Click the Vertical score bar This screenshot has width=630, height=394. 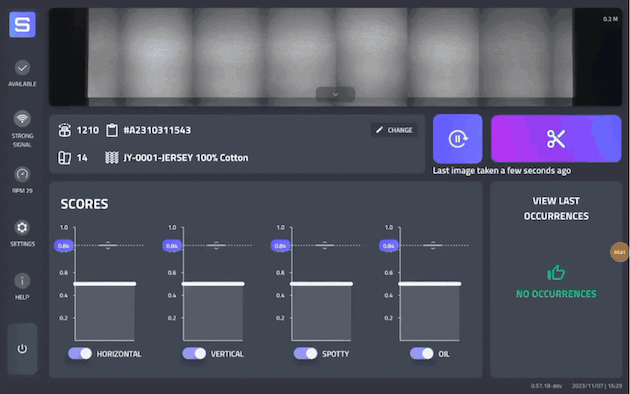[x=213, y=312]
